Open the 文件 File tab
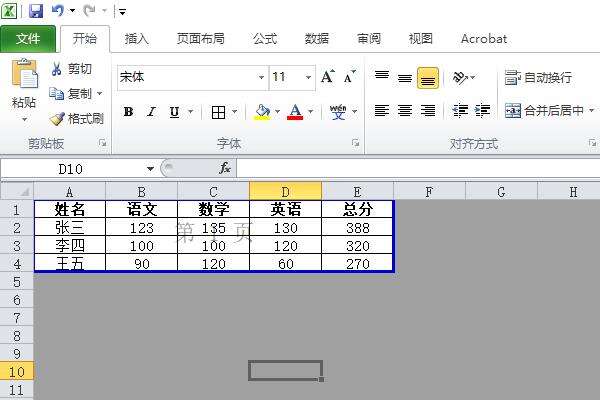 28,39
